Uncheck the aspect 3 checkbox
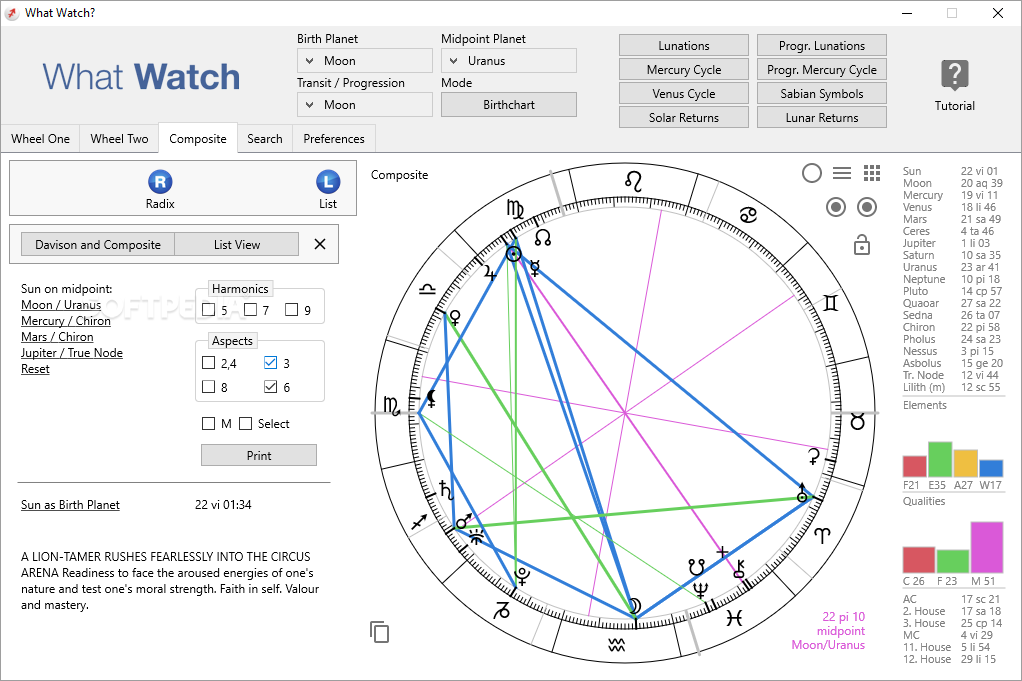The image size is (1022, 681). click(270, 363)
